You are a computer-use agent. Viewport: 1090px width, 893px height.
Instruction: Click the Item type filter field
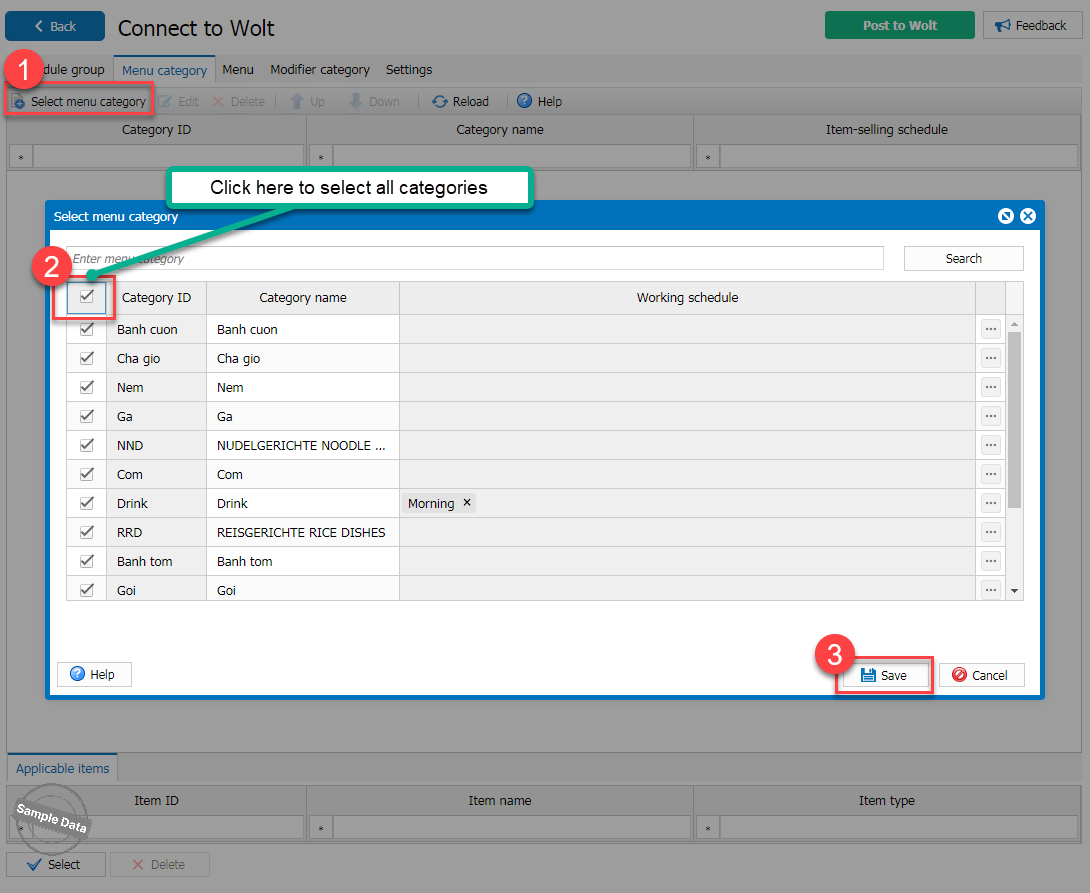click(899, 828)
